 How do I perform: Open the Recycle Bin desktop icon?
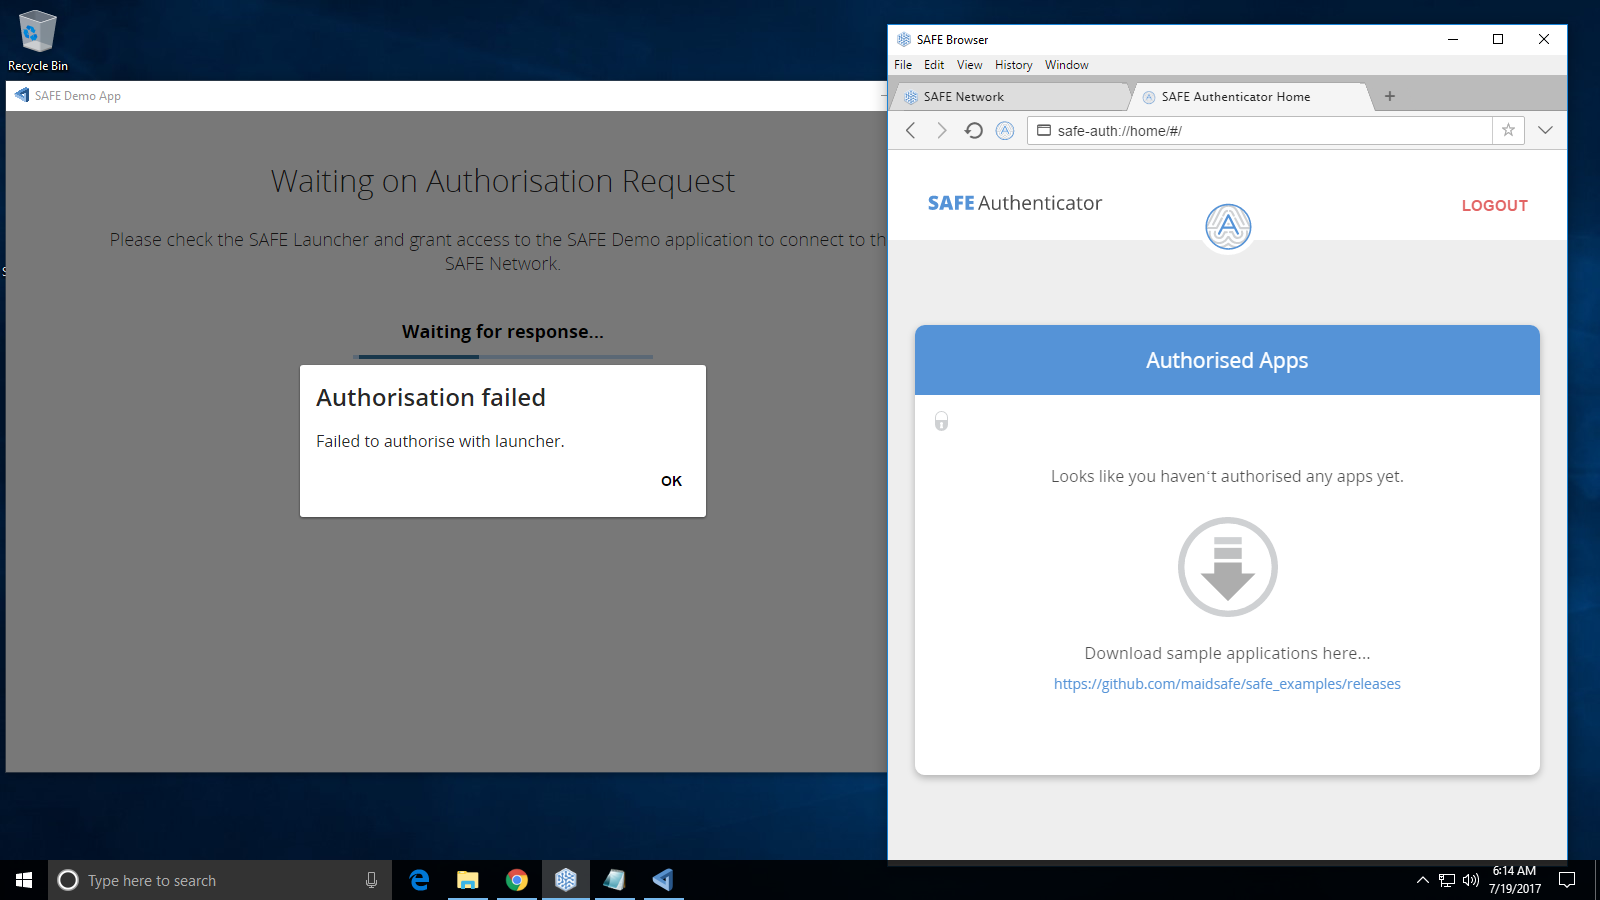pyautogui.click(x=38, y=41)
